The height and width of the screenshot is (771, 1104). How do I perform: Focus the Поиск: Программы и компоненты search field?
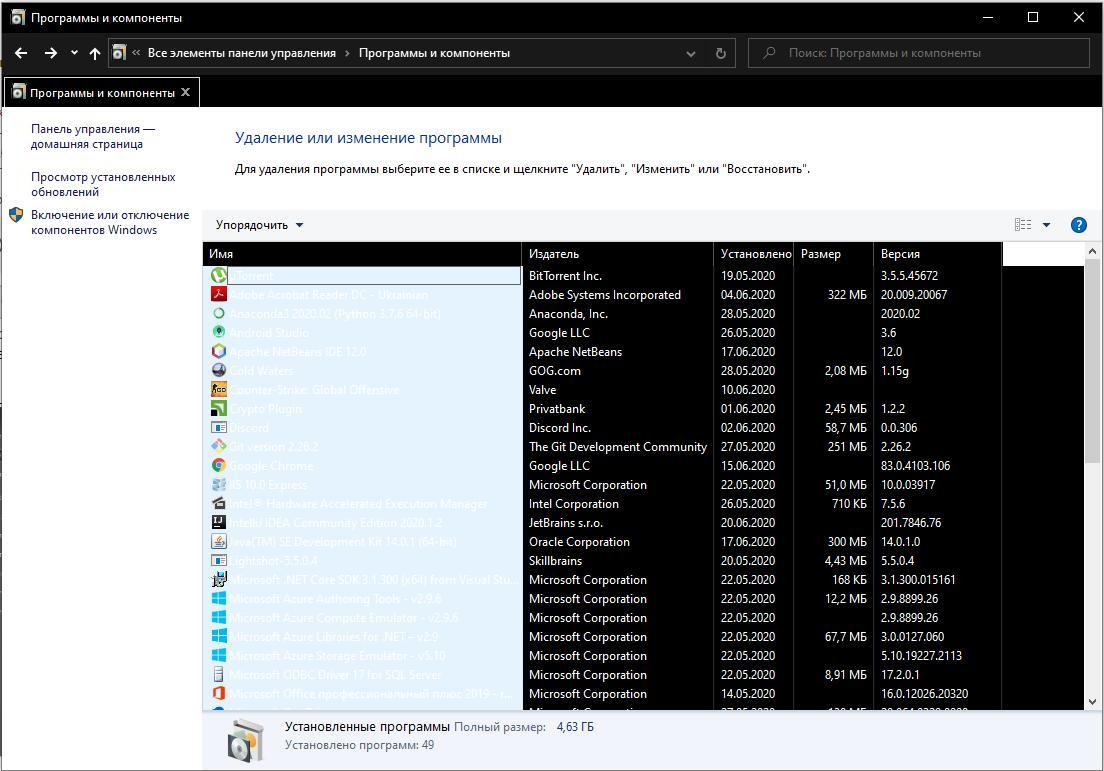919,53
